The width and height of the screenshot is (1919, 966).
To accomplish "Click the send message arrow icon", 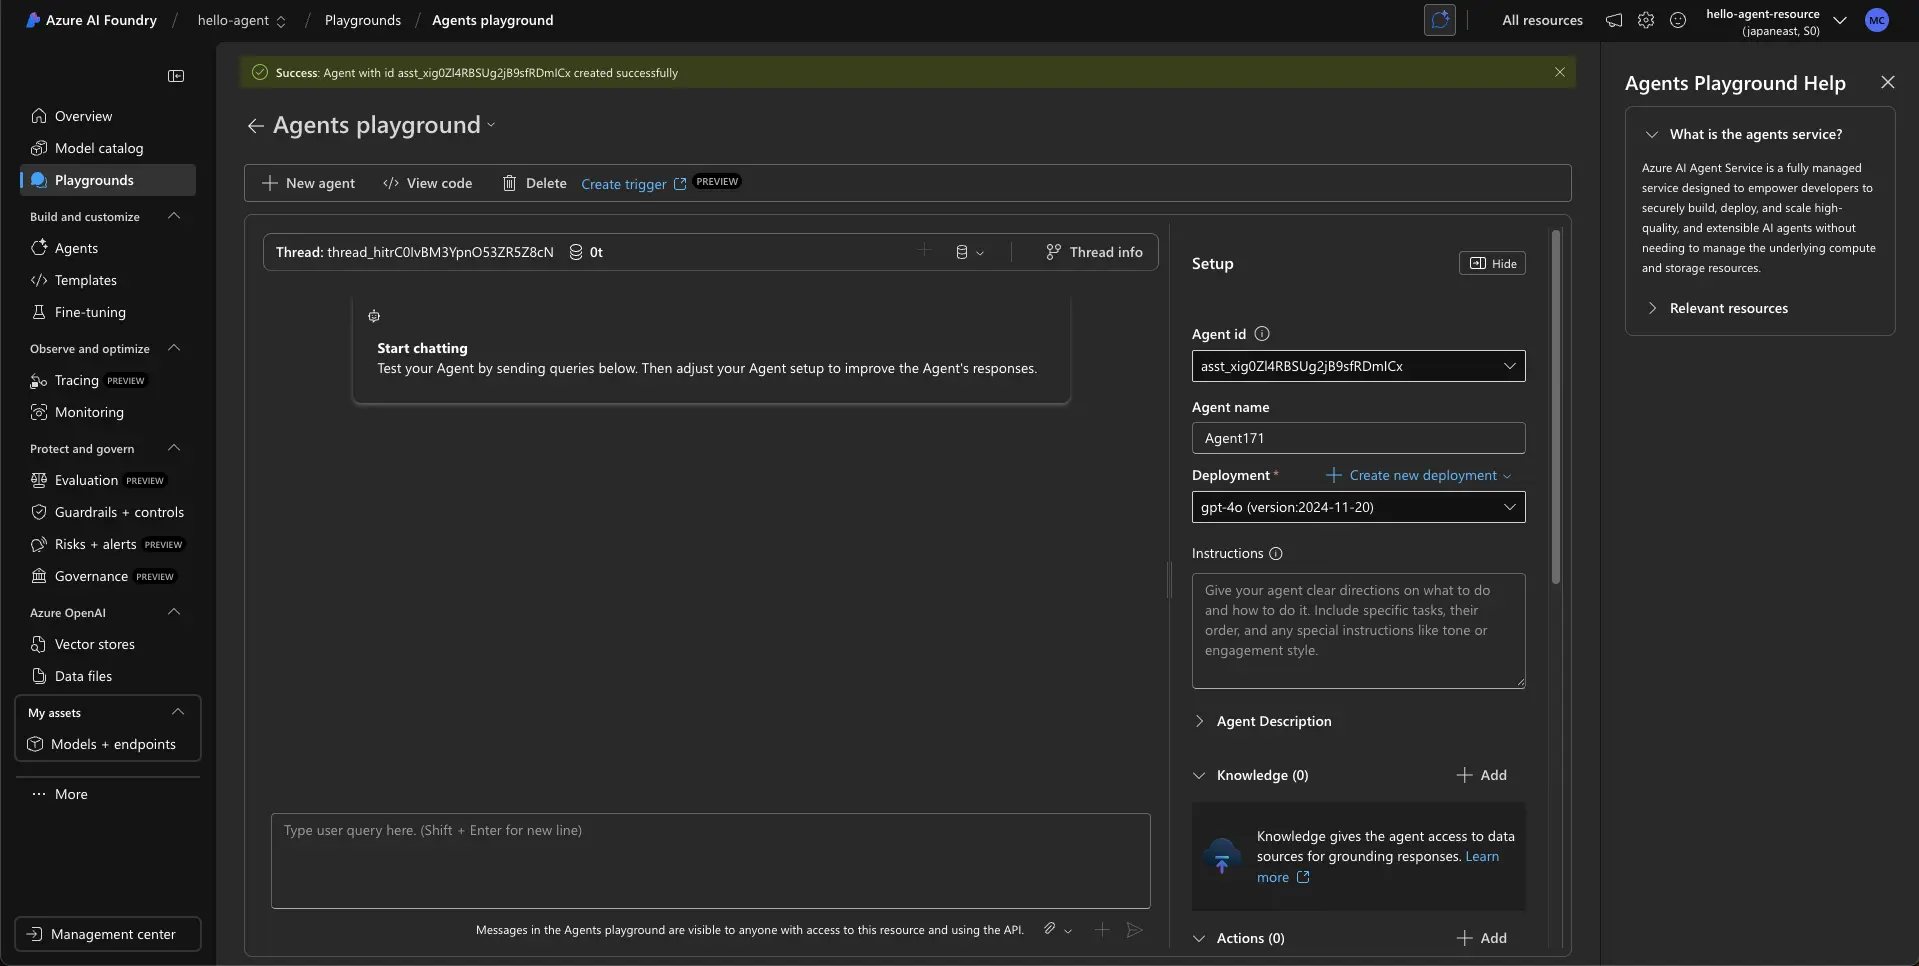I will (x=1134, y=930).
